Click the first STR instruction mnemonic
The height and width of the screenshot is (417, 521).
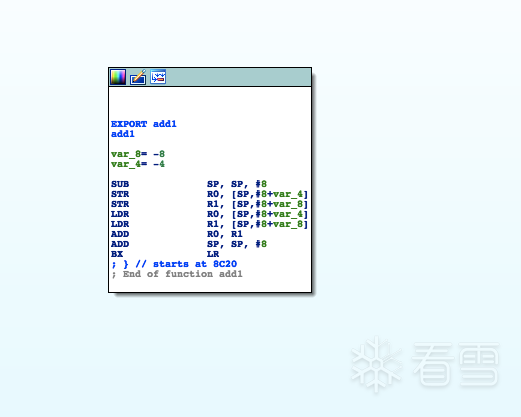[x=120, y=194]
